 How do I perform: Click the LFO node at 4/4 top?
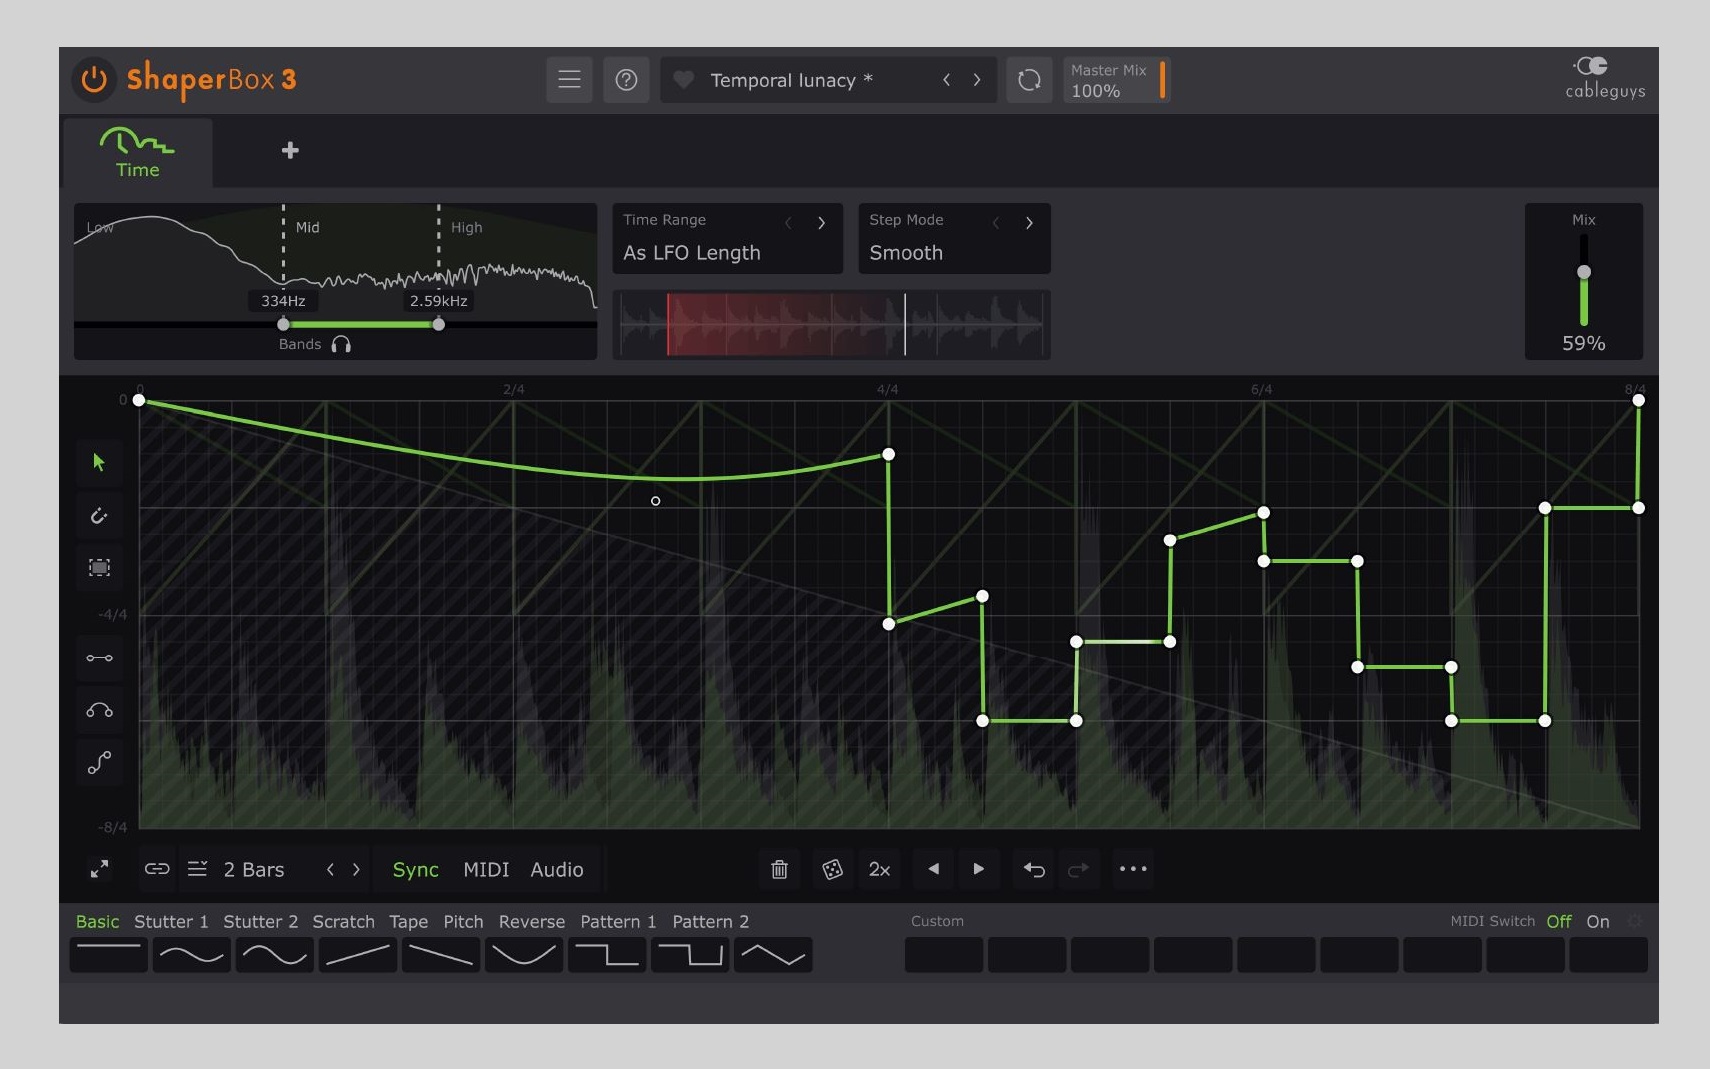[x=889, y=455]
